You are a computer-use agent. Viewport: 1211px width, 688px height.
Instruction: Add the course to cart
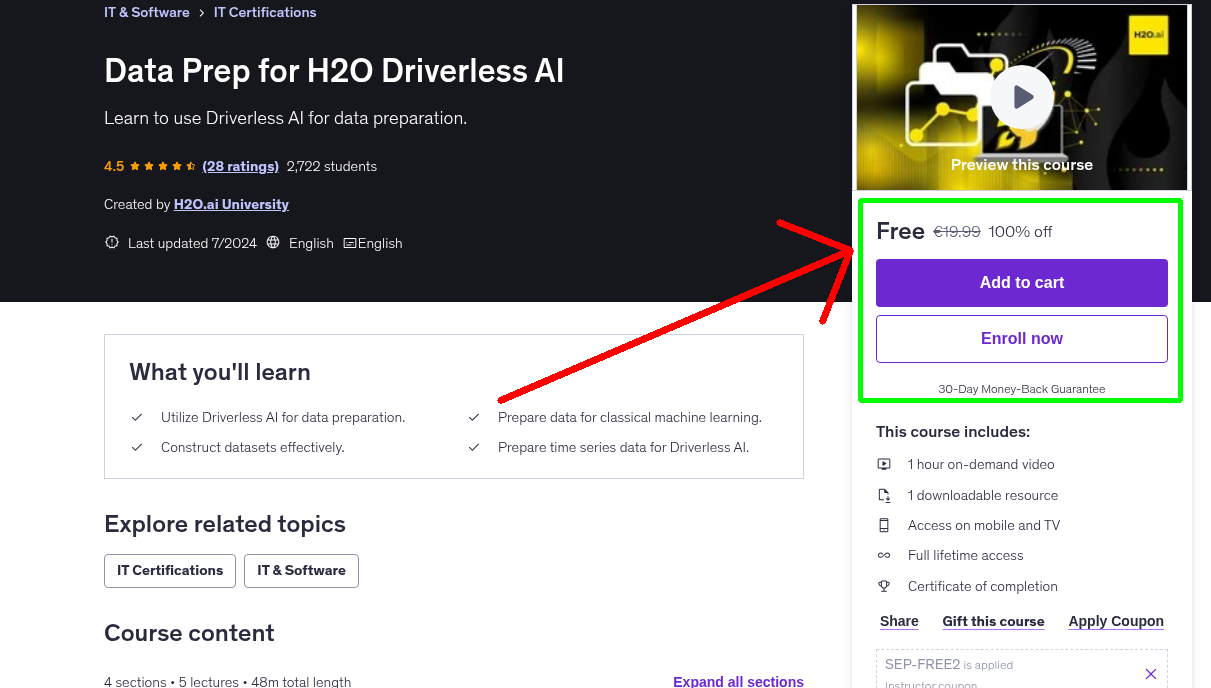[x=1021, y=283]
